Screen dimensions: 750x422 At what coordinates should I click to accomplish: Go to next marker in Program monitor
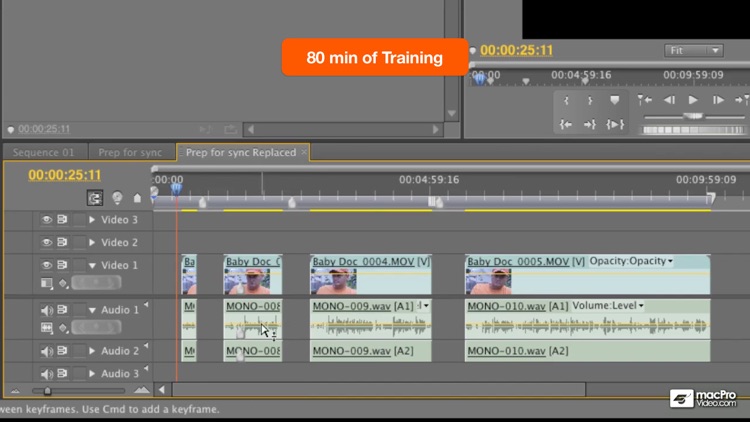[x=742, y=100]
